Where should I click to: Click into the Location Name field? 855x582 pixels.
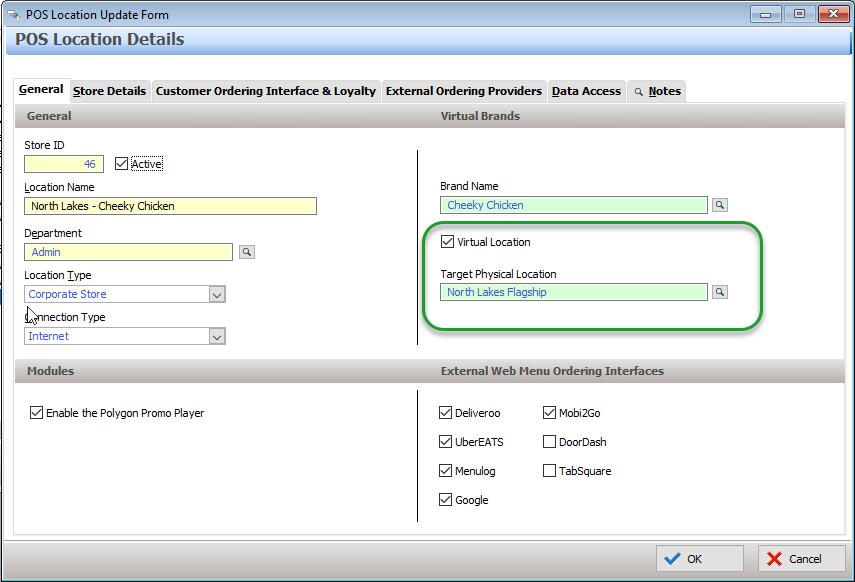tap(170, 206)
